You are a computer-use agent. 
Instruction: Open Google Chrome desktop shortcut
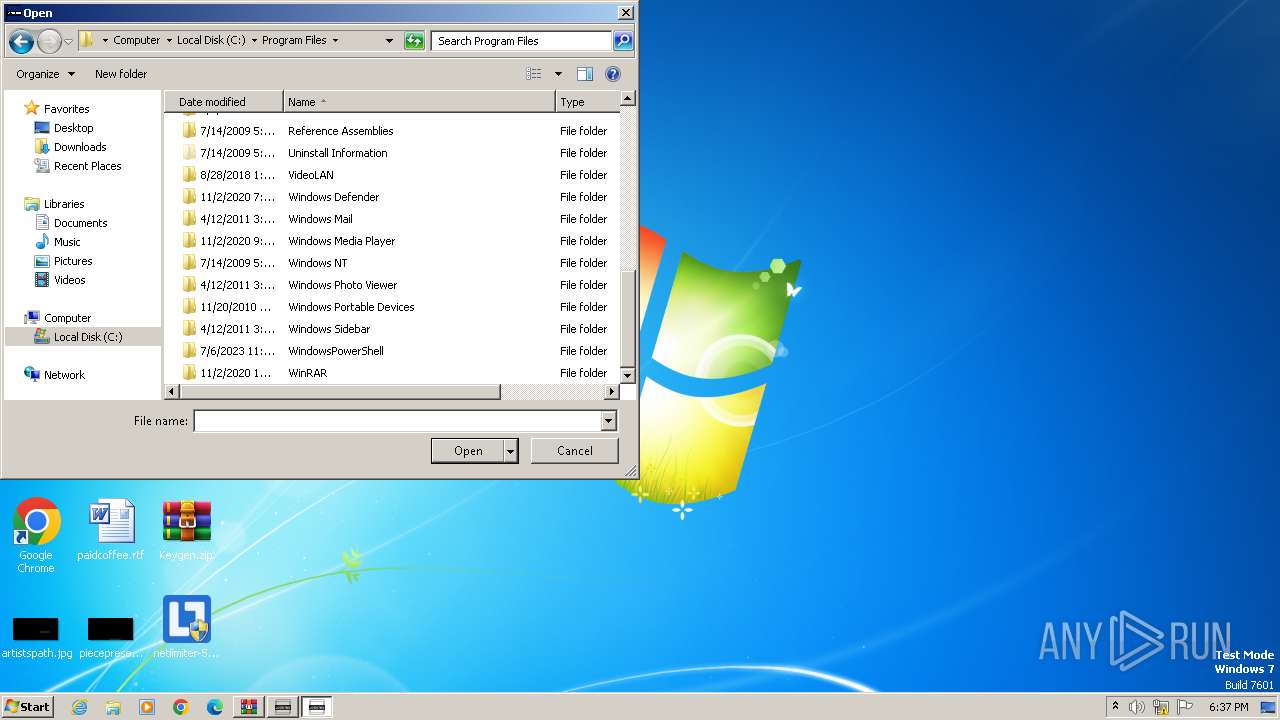36,536
